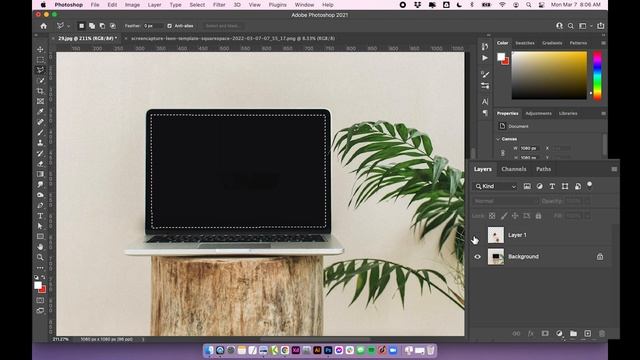Toggle filter for adjustment layers

click(x=540, y=186)
